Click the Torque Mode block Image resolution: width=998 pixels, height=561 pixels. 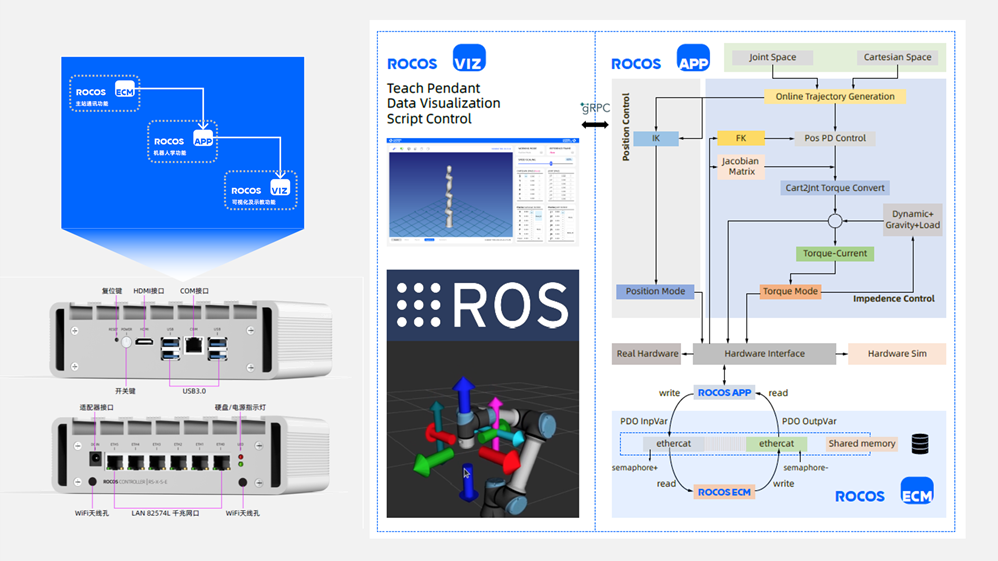click(790, 292)
